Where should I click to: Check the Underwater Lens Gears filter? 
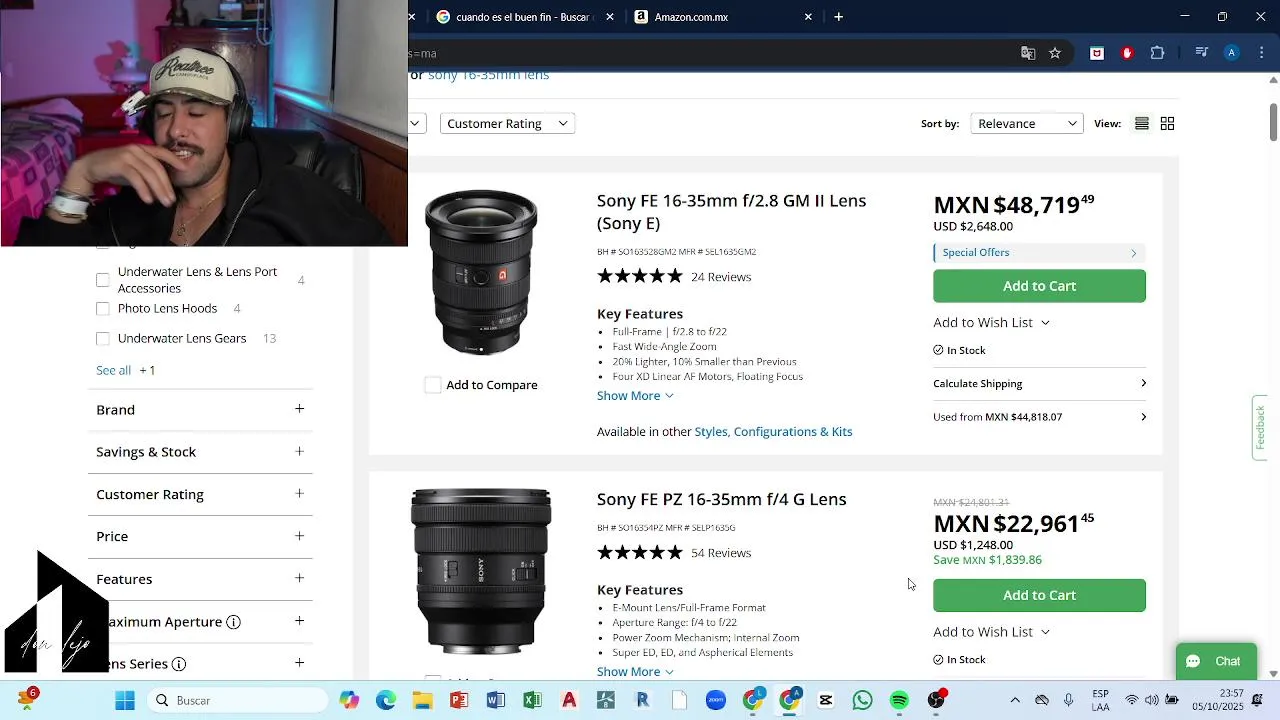(x=103, y=338)
